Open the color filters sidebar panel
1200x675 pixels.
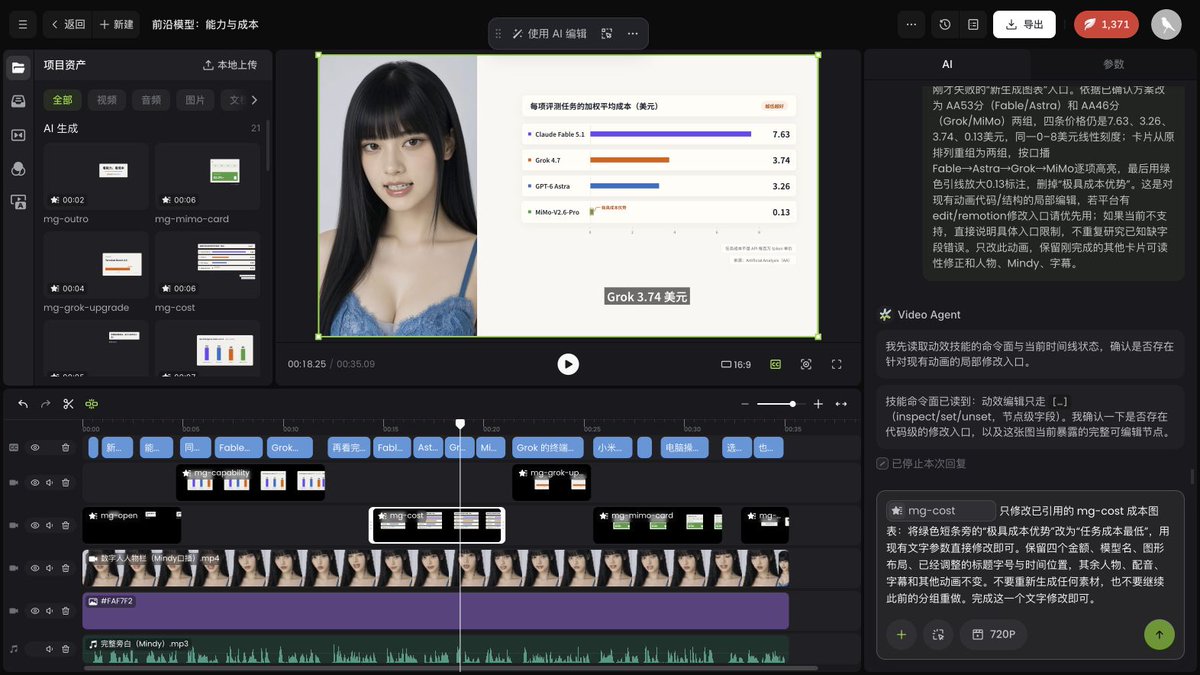(18, 169)
